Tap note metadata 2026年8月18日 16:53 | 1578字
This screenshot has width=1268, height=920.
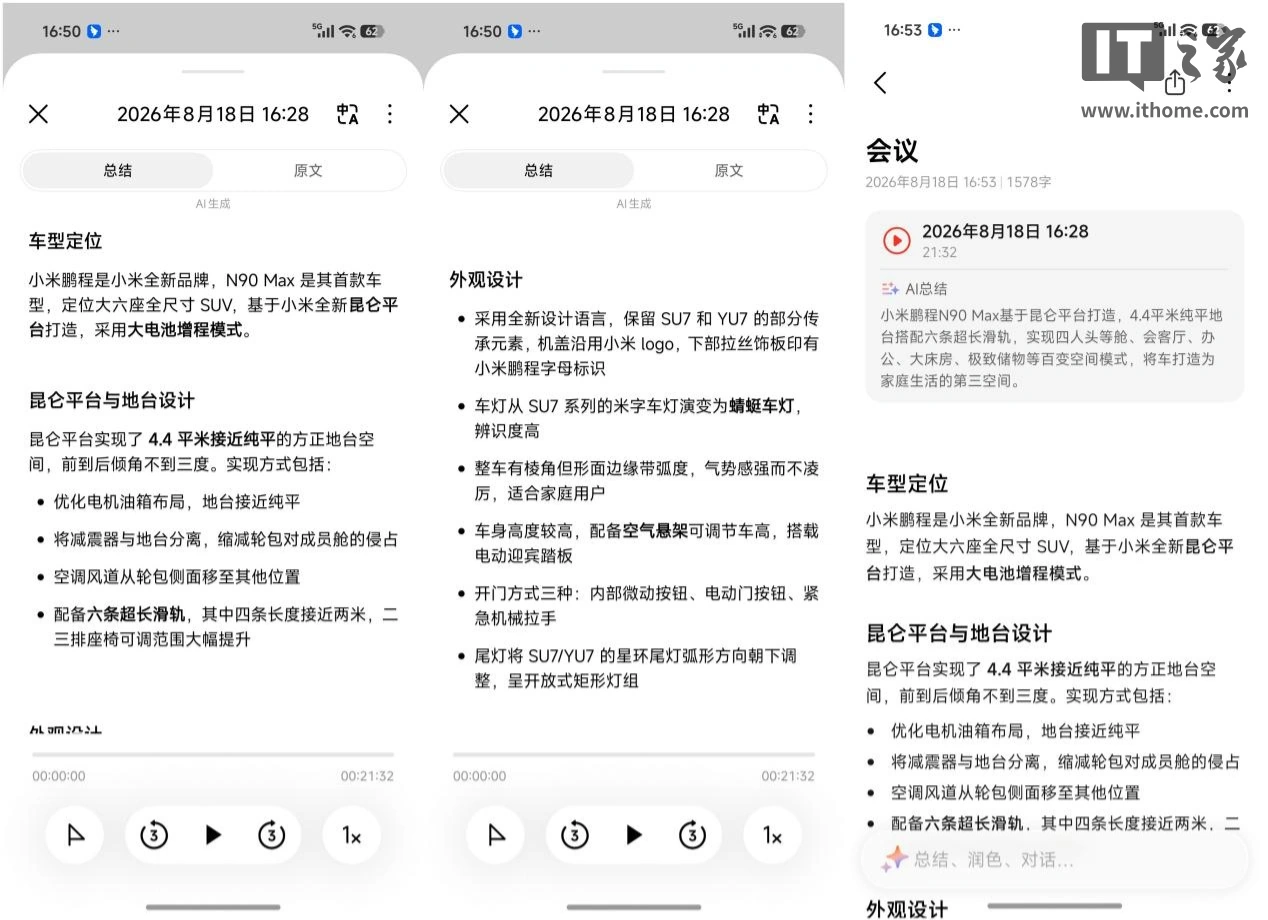coord(958,182)
